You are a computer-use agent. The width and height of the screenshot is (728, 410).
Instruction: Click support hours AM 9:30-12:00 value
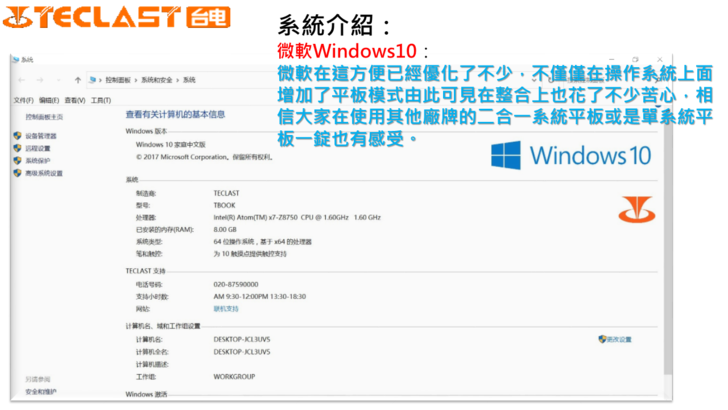tap(260, 296)
